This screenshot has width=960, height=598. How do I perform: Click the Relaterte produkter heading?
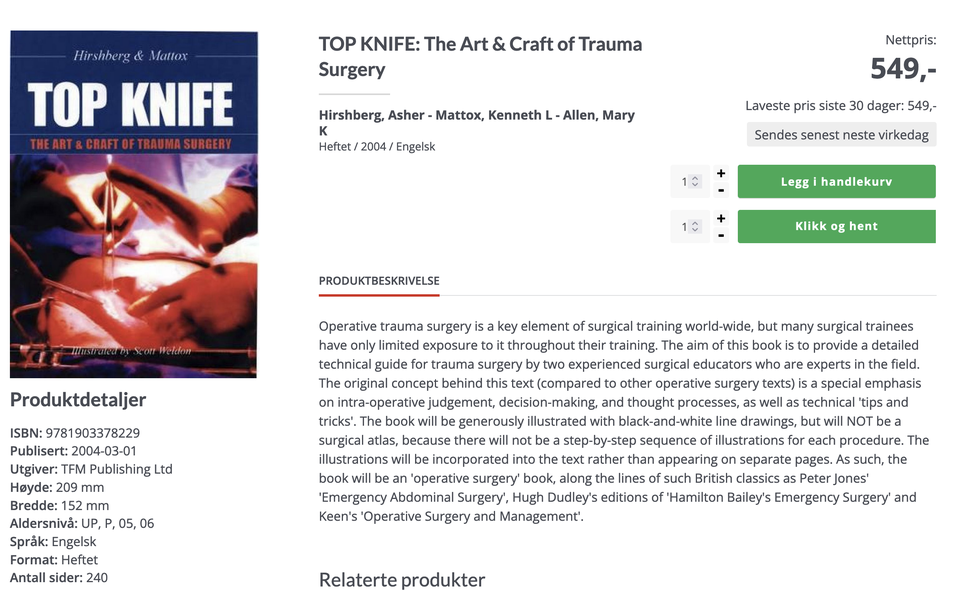[x=401, y=580]
